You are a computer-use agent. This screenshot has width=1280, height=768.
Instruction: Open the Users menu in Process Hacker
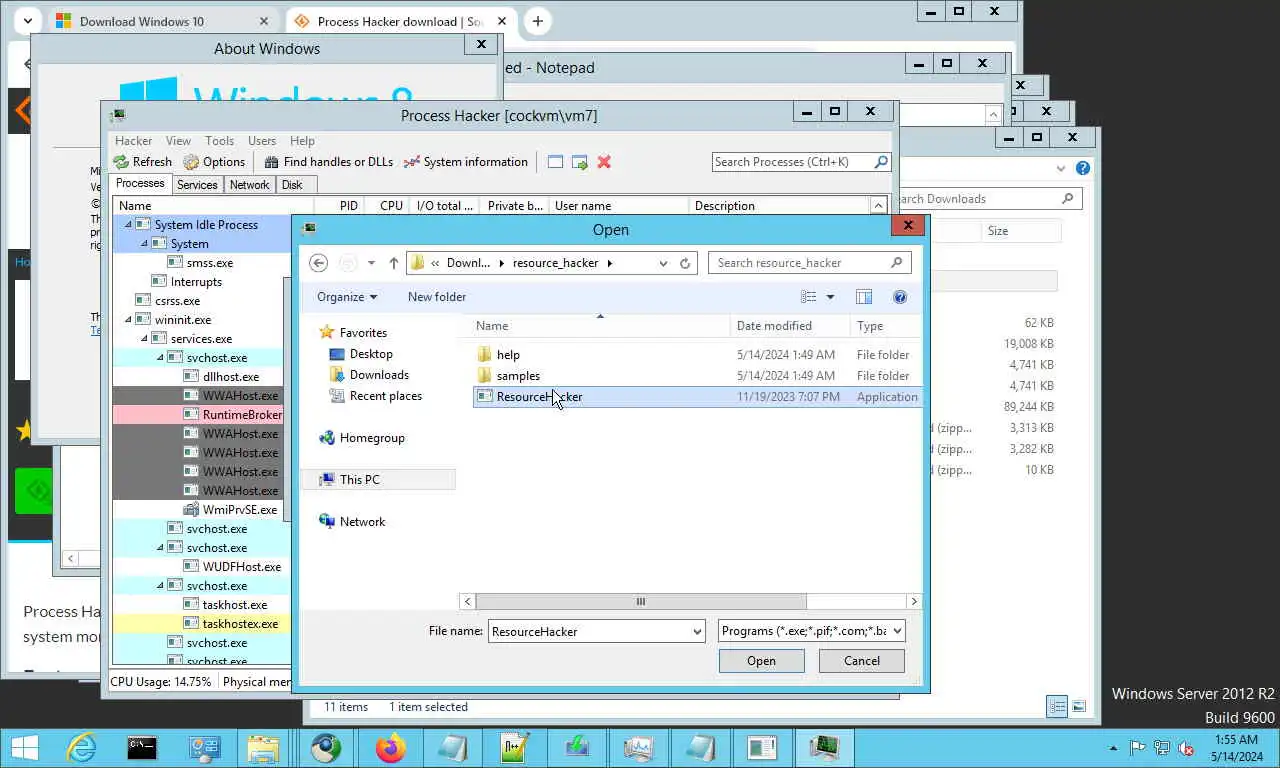262,141
